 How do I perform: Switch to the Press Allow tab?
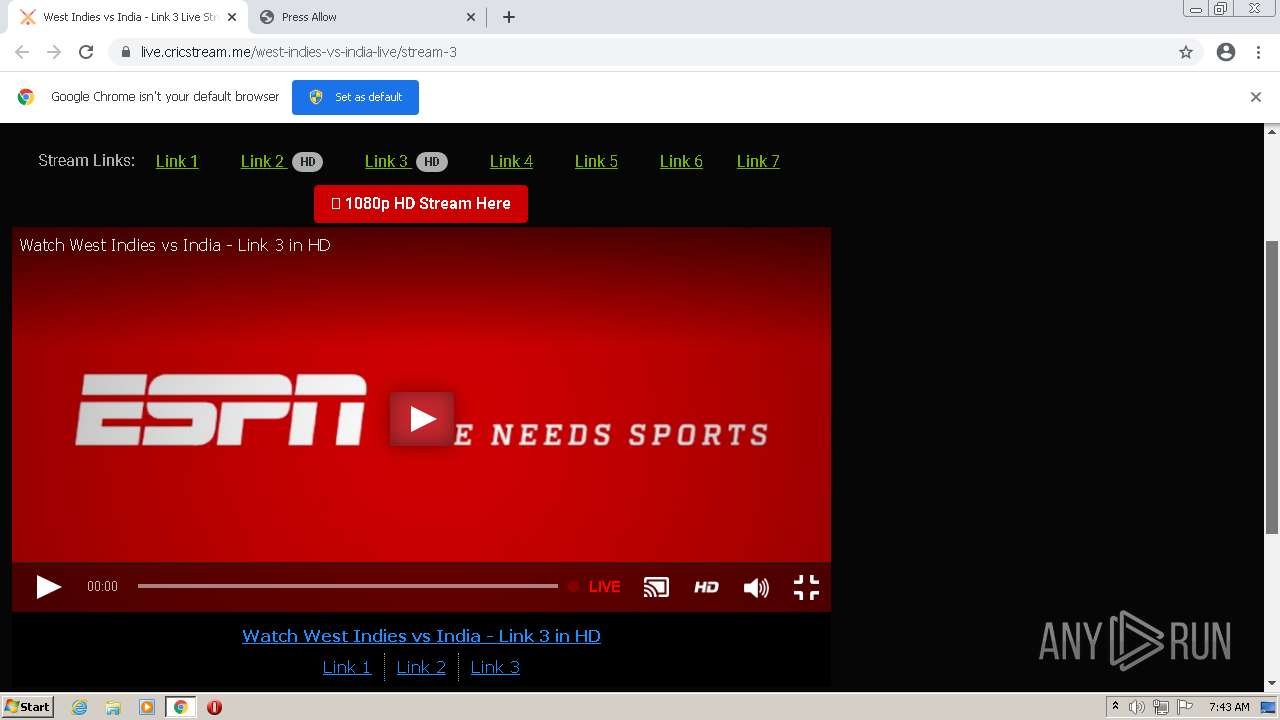click(x=368, y=17)
